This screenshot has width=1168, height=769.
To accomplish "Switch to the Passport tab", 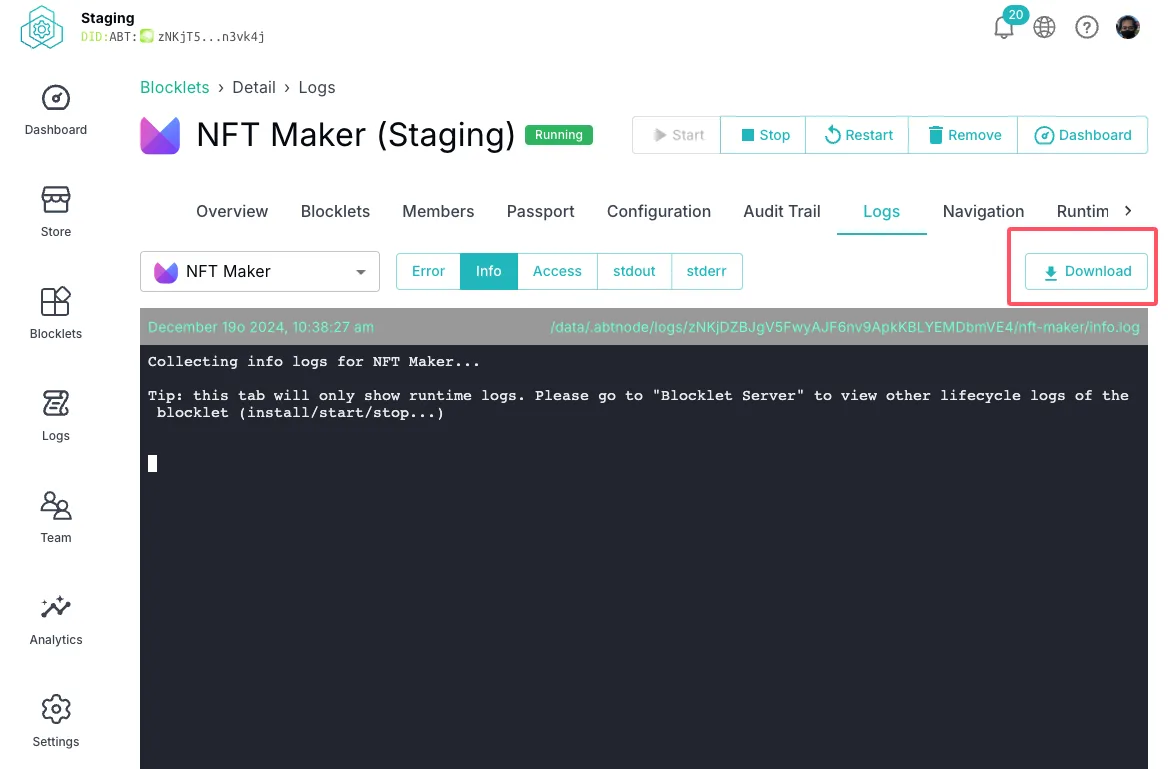I will click(541, 212).
